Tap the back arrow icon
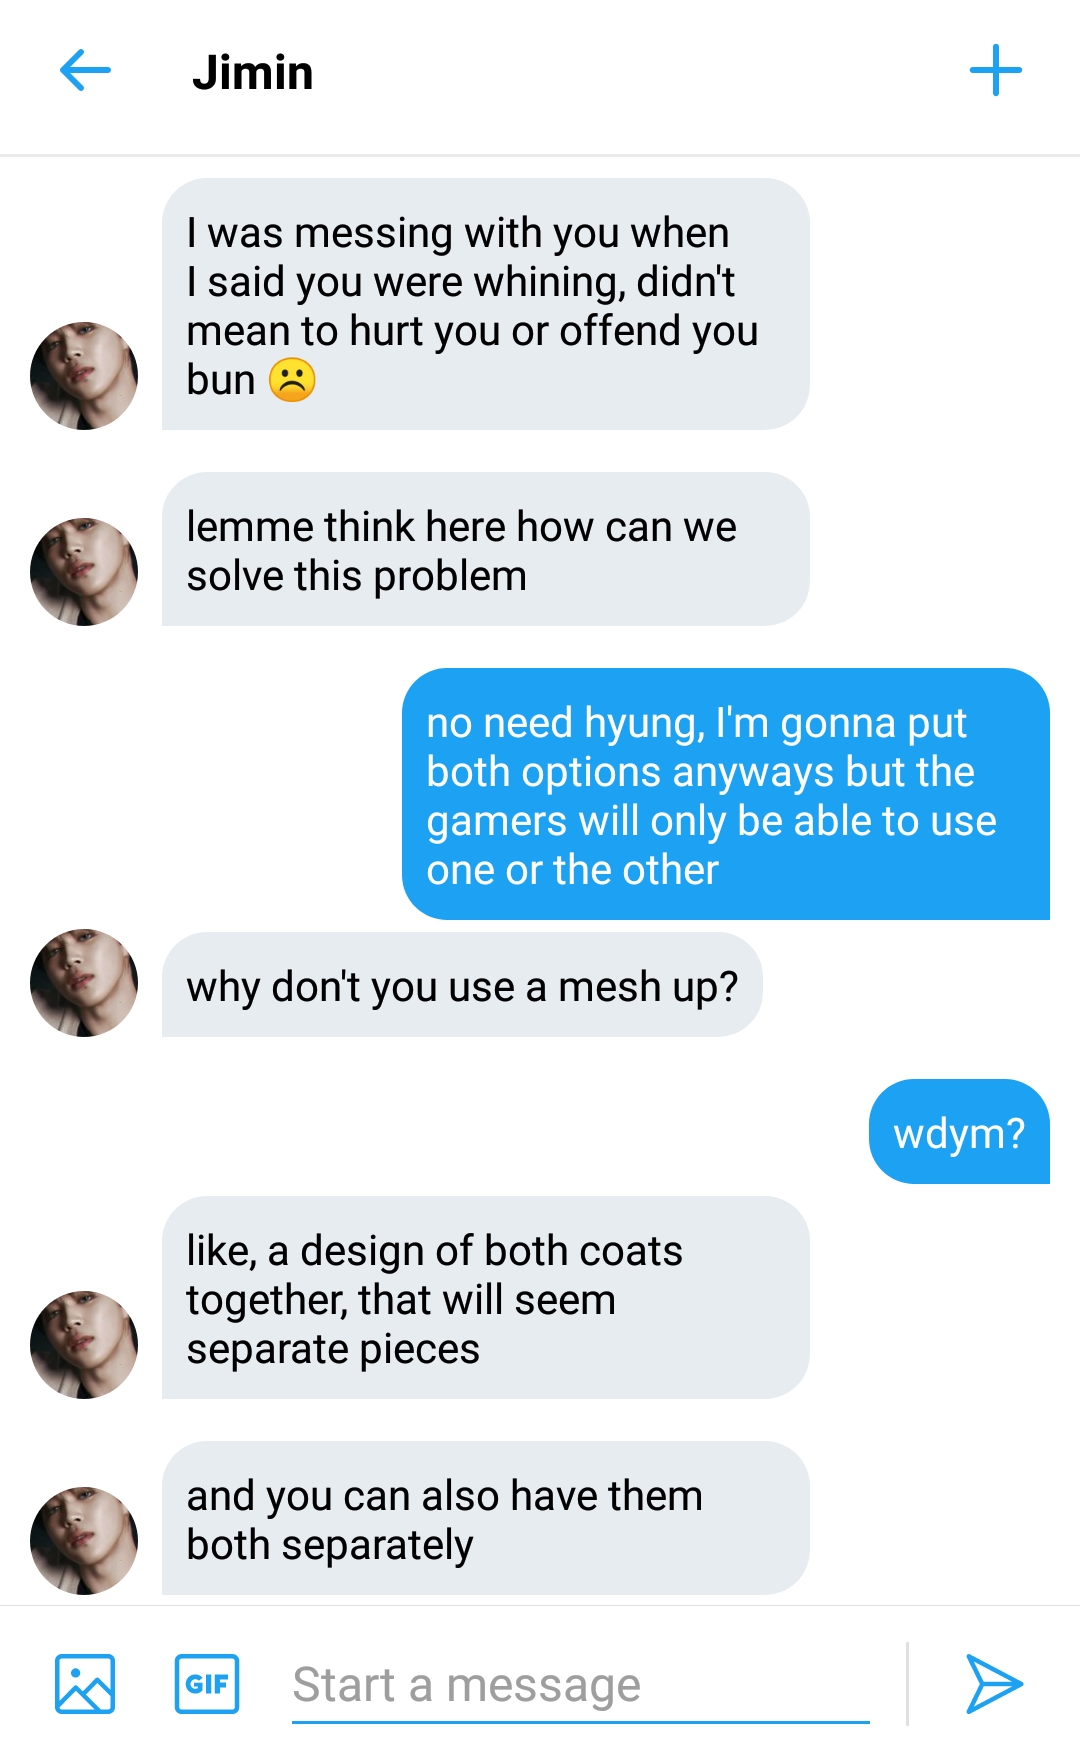The image size is (1080, 1751). [x=85, y=71]
